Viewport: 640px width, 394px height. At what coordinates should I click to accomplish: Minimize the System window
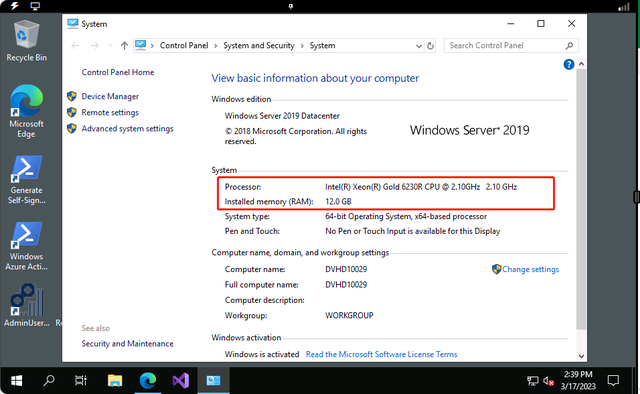511,24
